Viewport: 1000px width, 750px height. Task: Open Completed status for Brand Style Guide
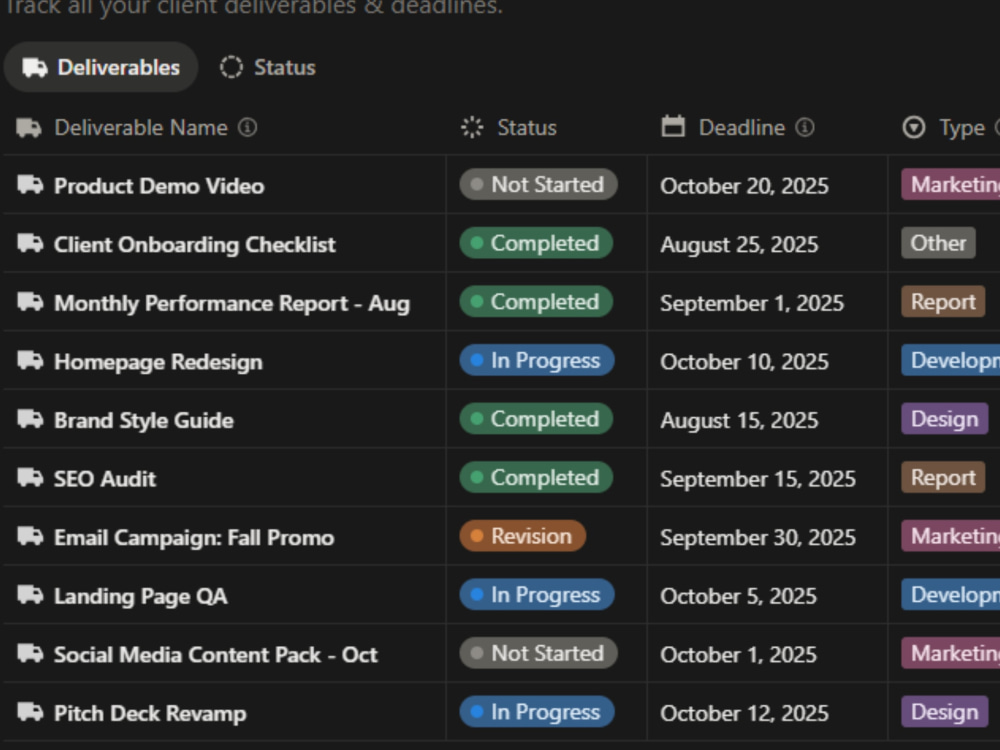coord(536,419)
